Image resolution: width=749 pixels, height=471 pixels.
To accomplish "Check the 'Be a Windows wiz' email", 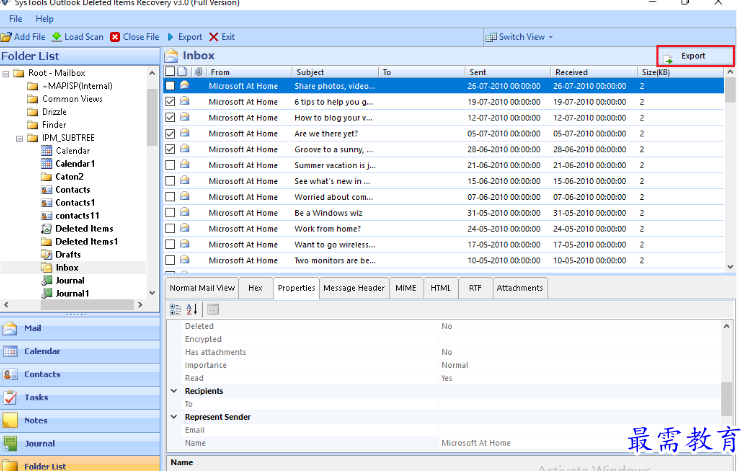I will pos(170,213).
